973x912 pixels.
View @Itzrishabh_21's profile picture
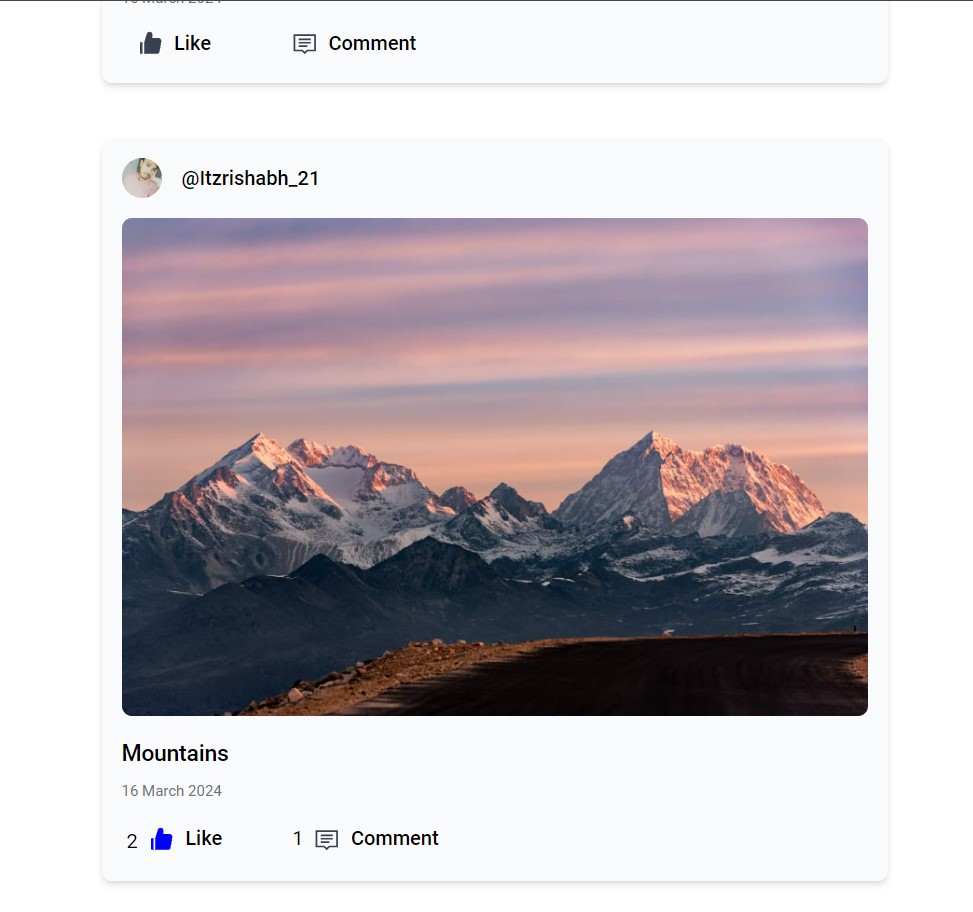141,178
